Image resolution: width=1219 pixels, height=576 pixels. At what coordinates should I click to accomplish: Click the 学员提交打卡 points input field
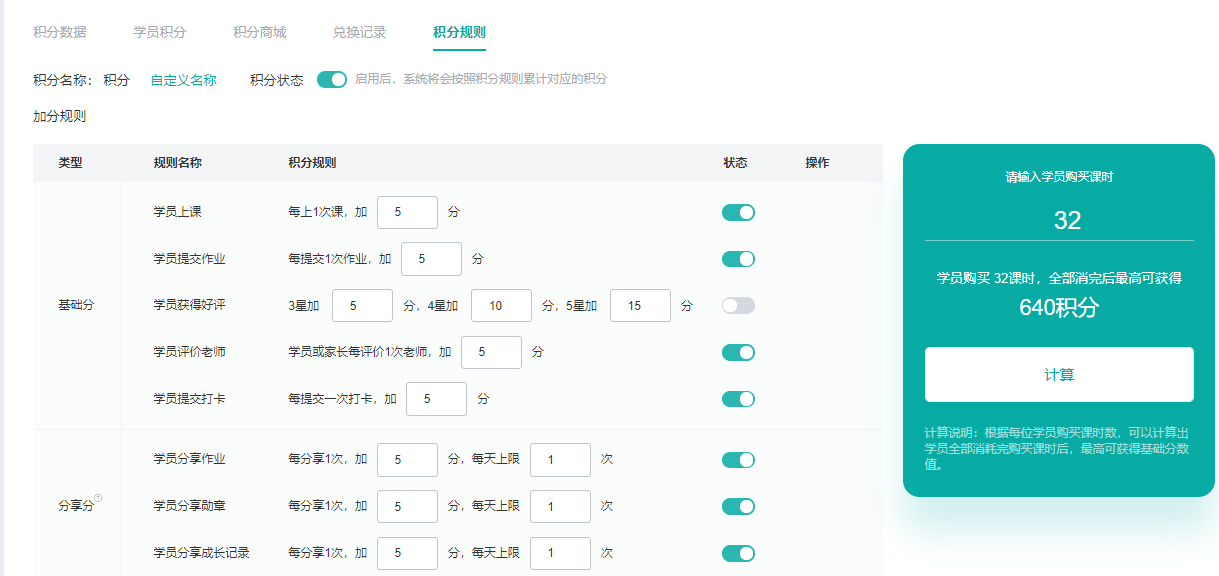[x=436, y=398]
